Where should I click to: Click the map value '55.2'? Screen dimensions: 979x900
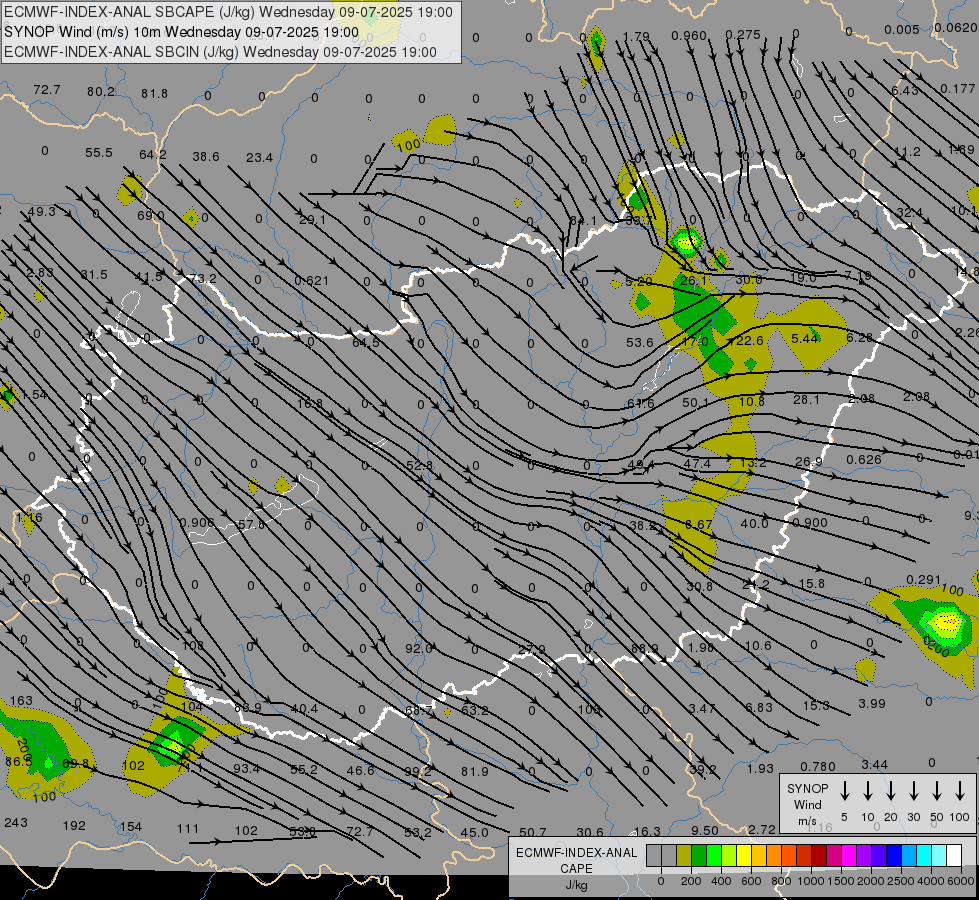[303, 769]
